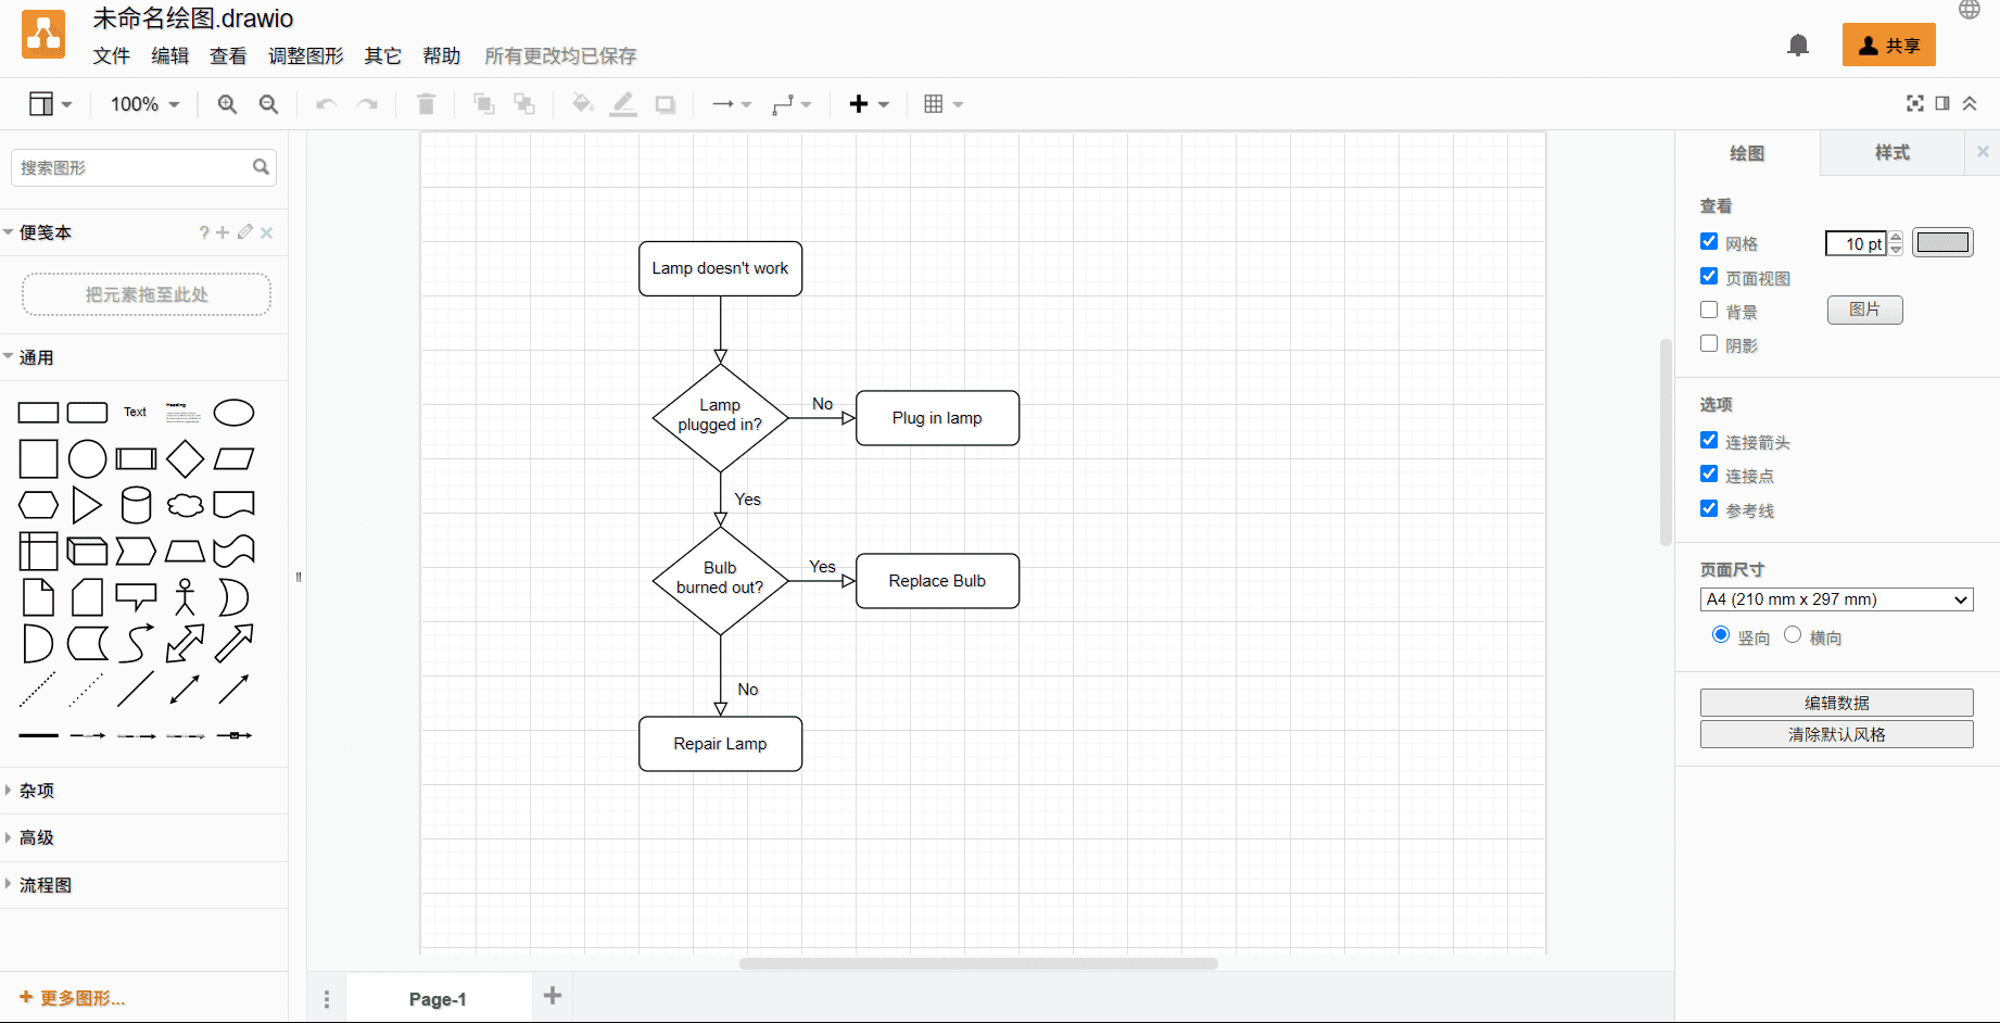Select the 竖向 portrait radio button

pos(1721,635)
